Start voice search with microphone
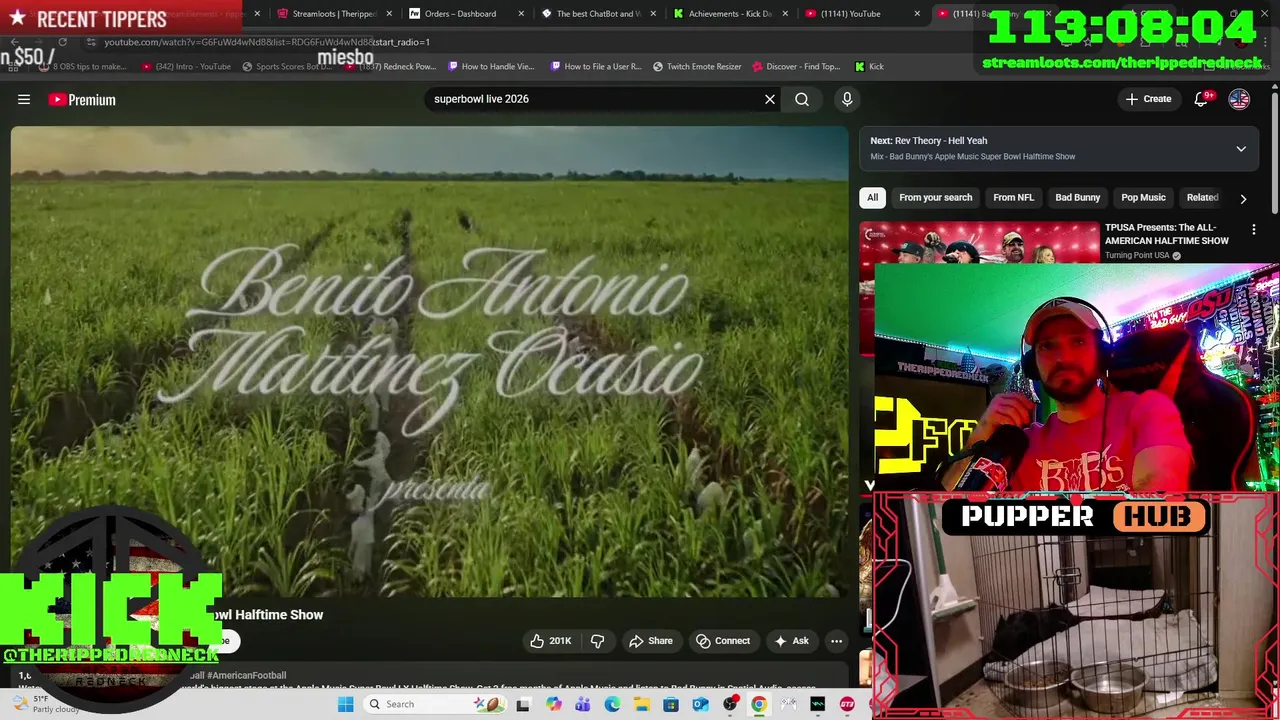1280x720 pixels. coord(847,99)
